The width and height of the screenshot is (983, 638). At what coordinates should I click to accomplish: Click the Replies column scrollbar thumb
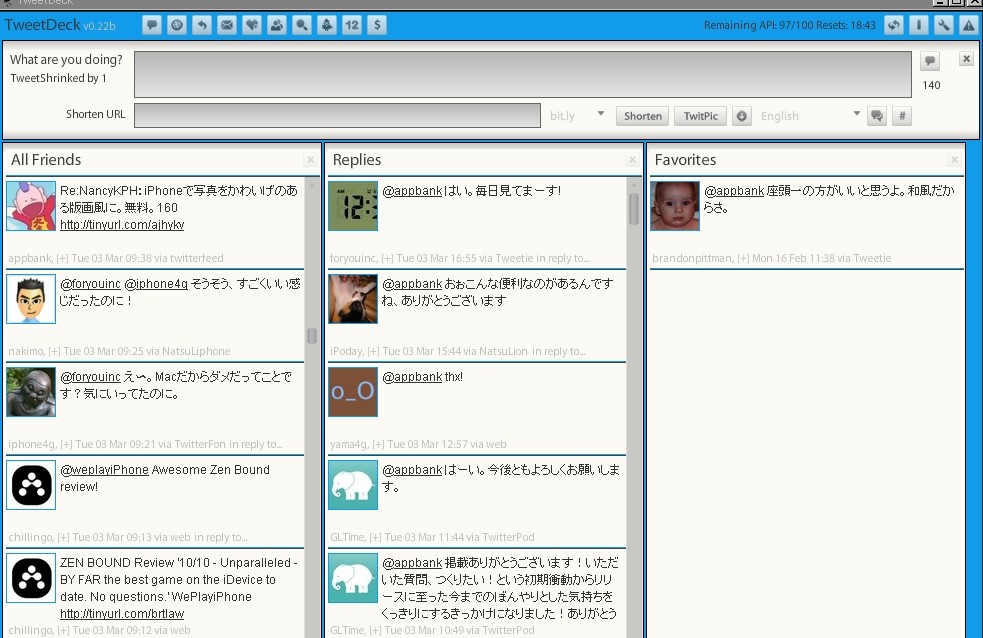tap(634, 209)
